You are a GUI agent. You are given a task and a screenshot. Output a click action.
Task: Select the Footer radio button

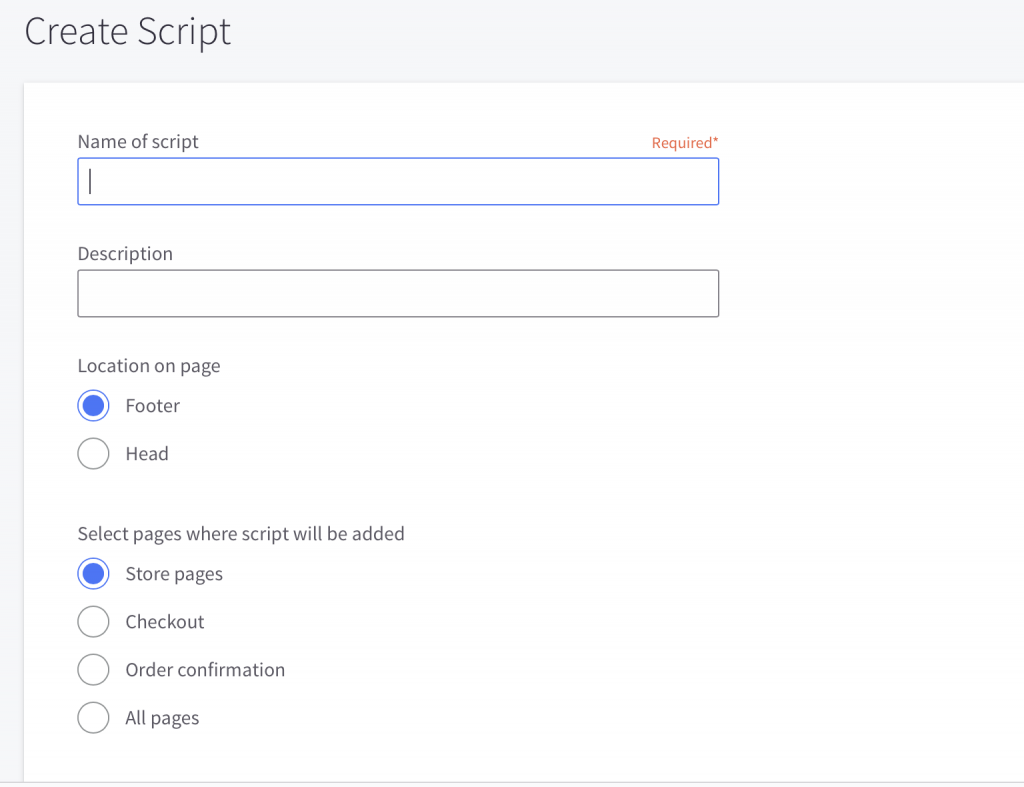click(93, 405)
